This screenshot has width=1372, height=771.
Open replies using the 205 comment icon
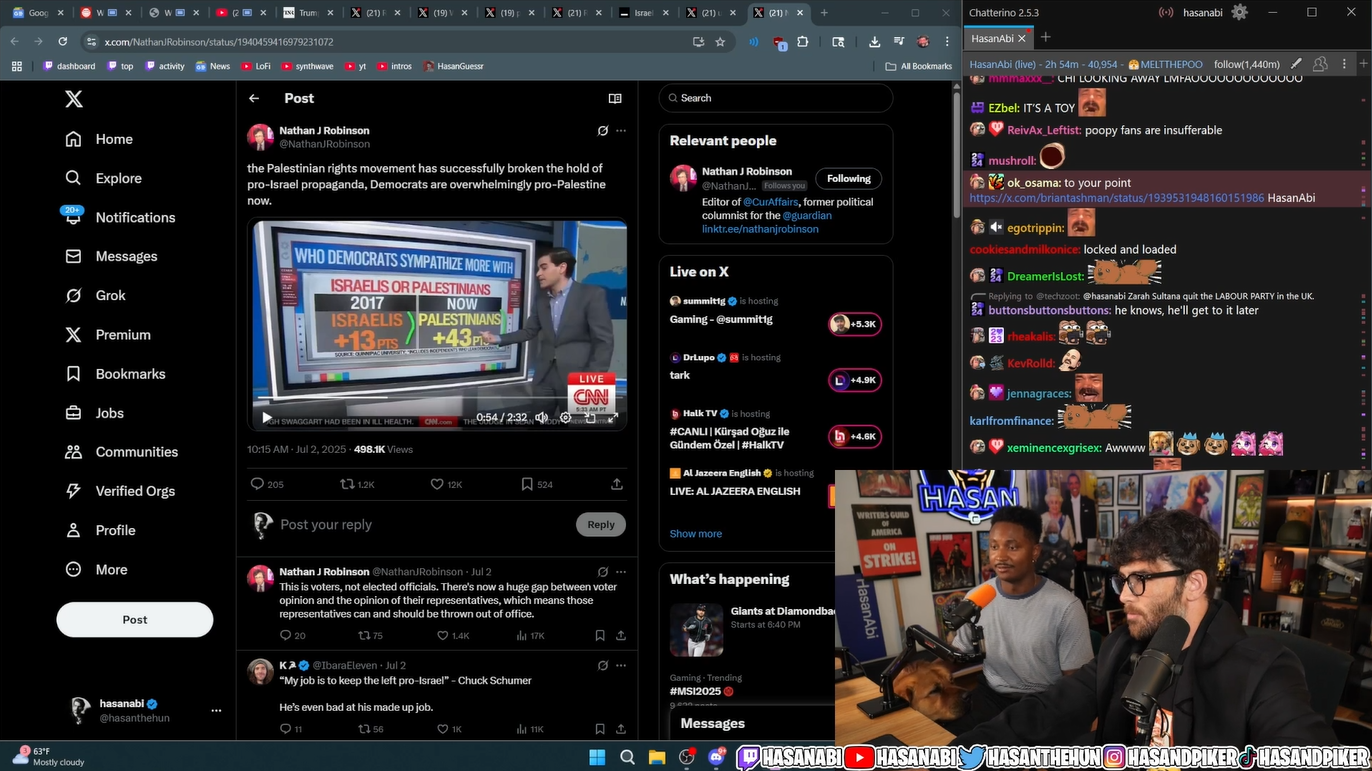257,484
